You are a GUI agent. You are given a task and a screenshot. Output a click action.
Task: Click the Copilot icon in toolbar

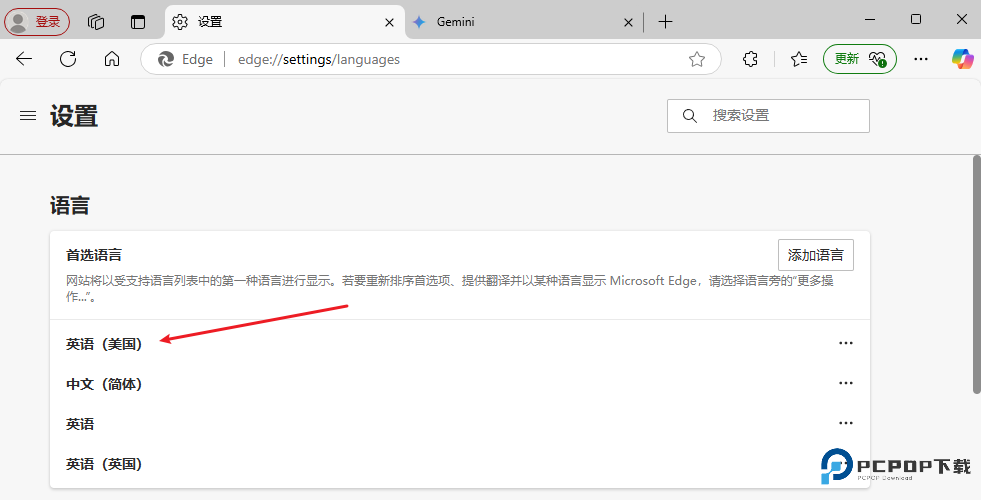(962, 59)
